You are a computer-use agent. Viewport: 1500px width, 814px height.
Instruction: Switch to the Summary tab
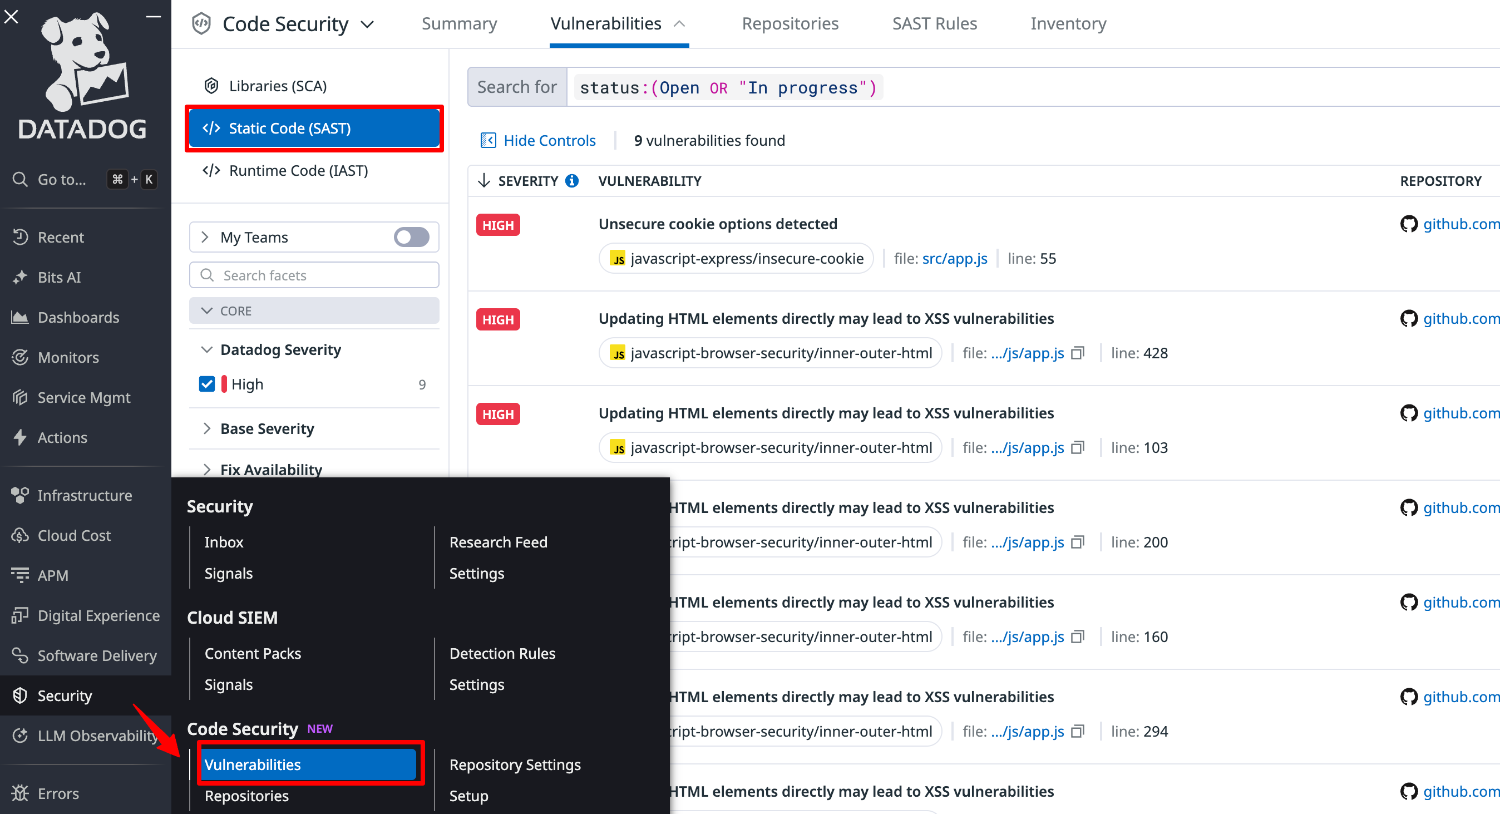459,24
